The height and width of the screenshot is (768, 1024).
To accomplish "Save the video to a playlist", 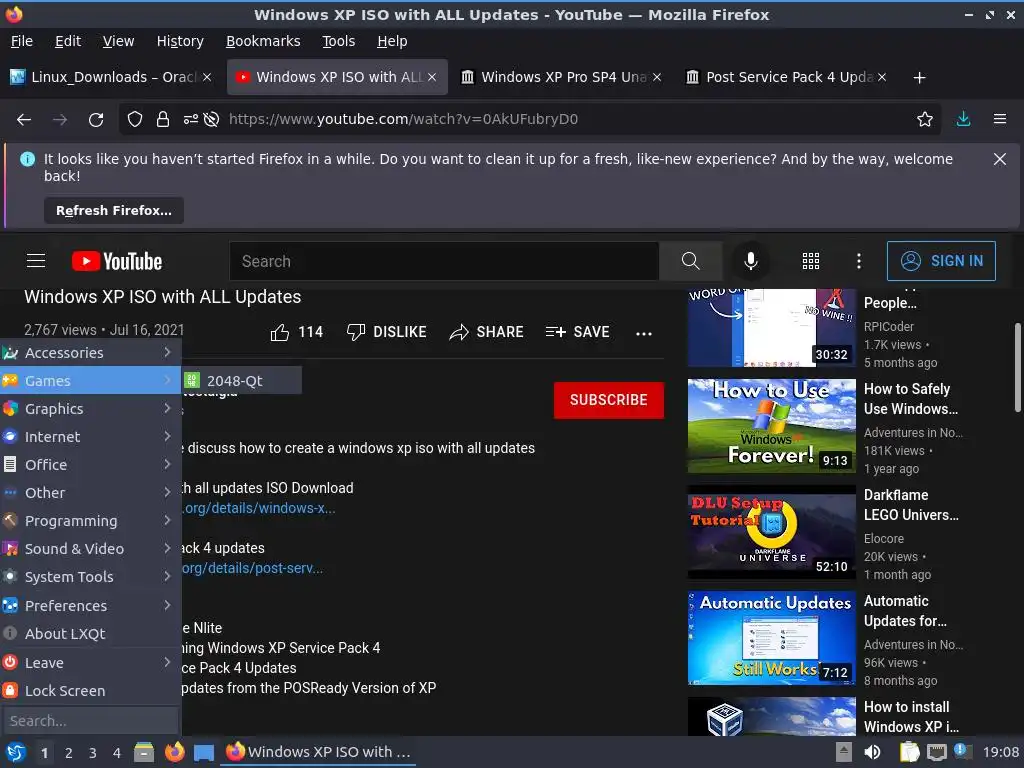I will click(577, 332).
